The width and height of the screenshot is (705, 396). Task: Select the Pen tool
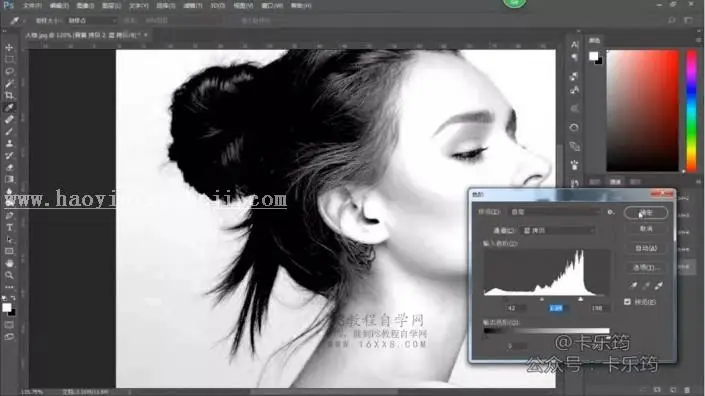tap(9, 215)
